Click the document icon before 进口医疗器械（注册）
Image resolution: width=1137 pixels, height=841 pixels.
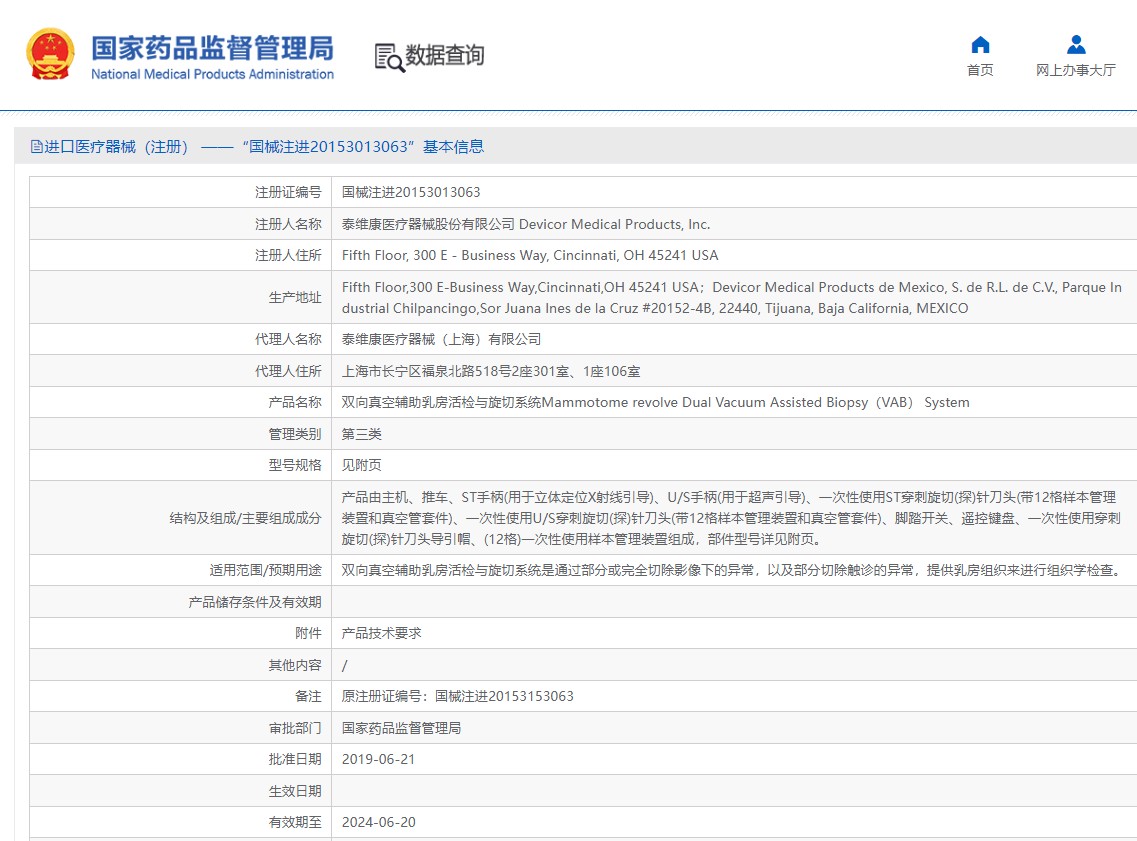(36, 147)
